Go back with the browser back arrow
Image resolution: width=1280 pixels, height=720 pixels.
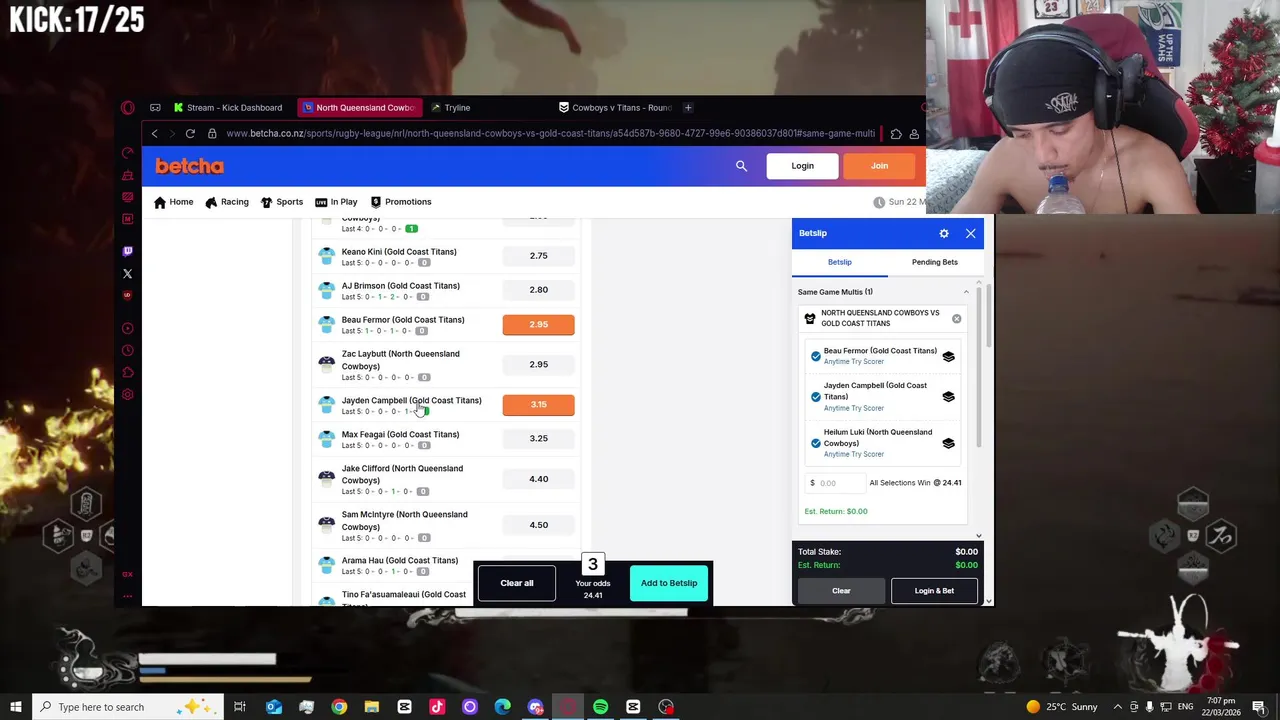coord(154,133)
